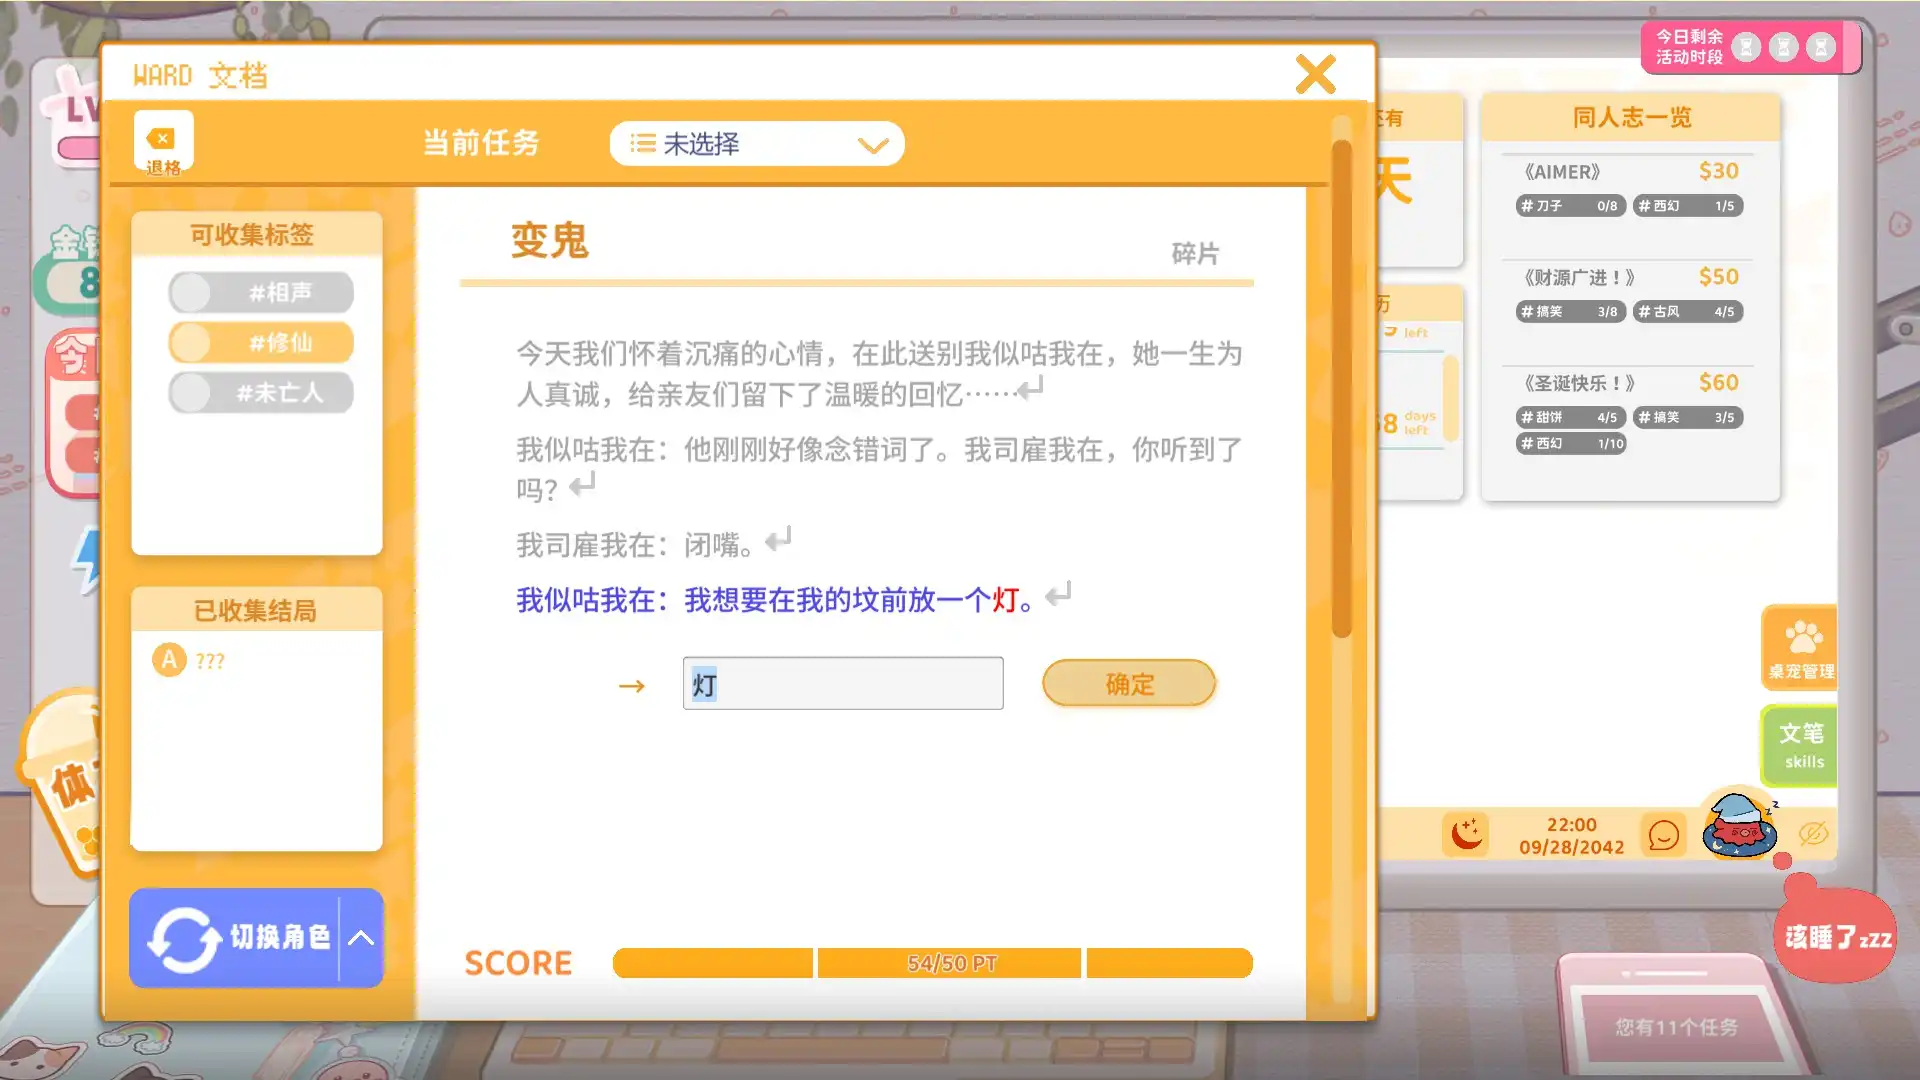Viewport: 1920px width, 1080px height.
Task: Click the sleeping desktop pet icon
Action: tap(1740, 825)
